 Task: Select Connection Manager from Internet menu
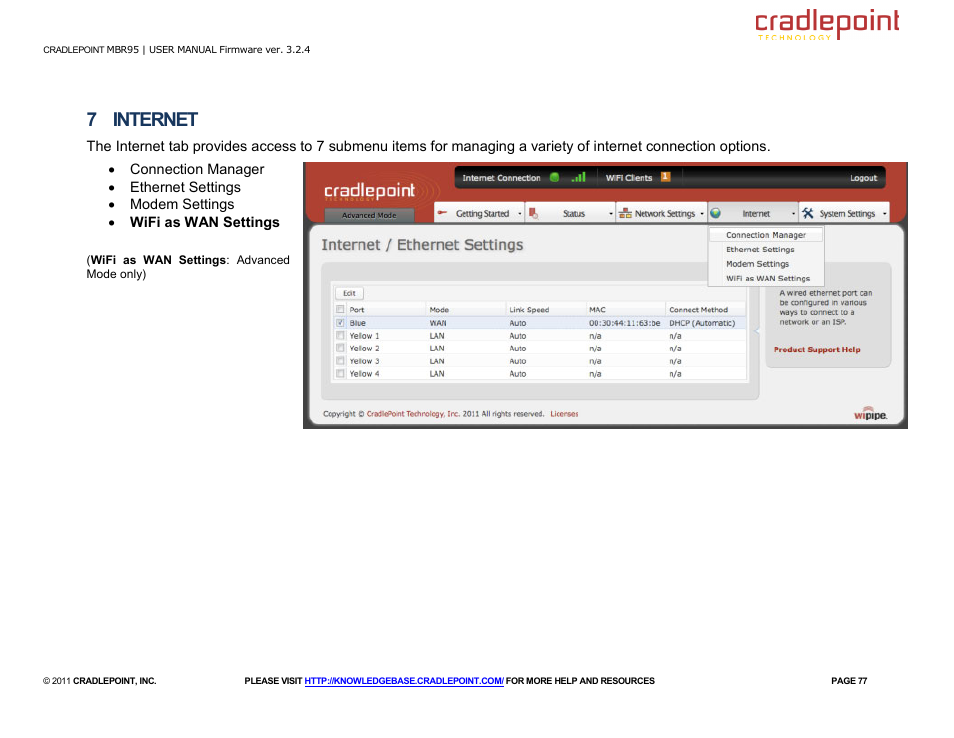pyautogui.click(x=765, y=235)
